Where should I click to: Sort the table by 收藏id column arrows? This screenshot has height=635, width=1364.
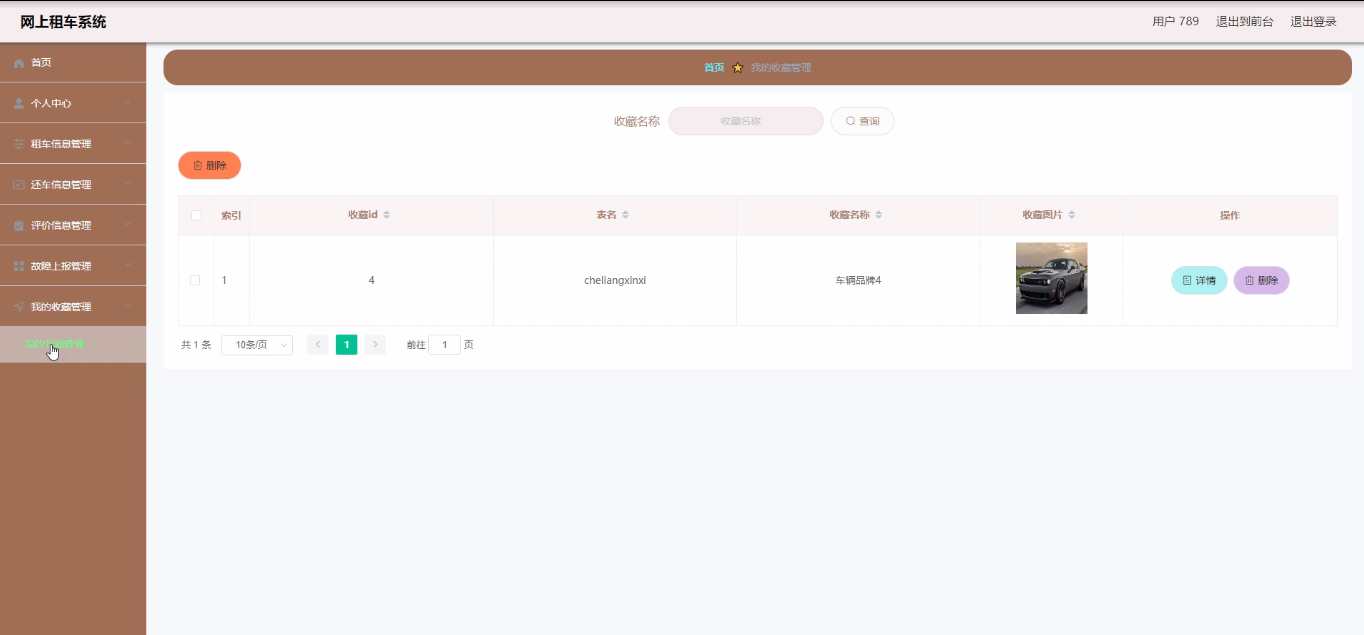387,215
